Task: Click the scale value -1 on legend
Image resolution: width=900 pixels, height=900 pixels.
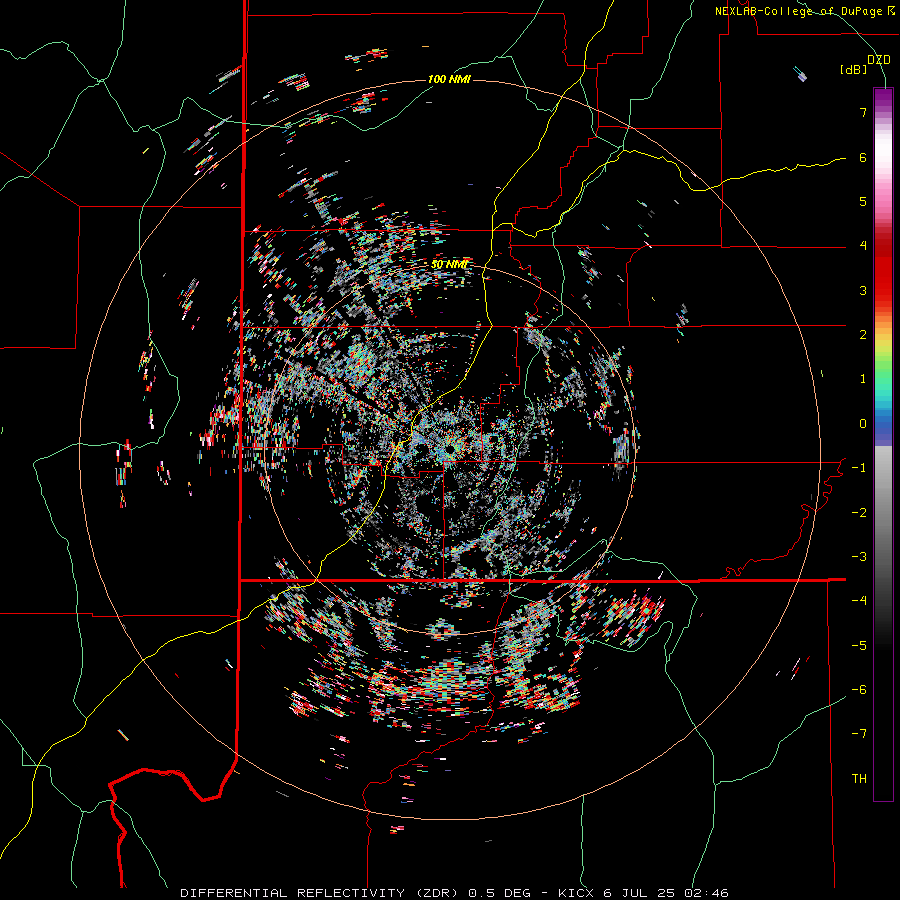Action: [859, 468]
